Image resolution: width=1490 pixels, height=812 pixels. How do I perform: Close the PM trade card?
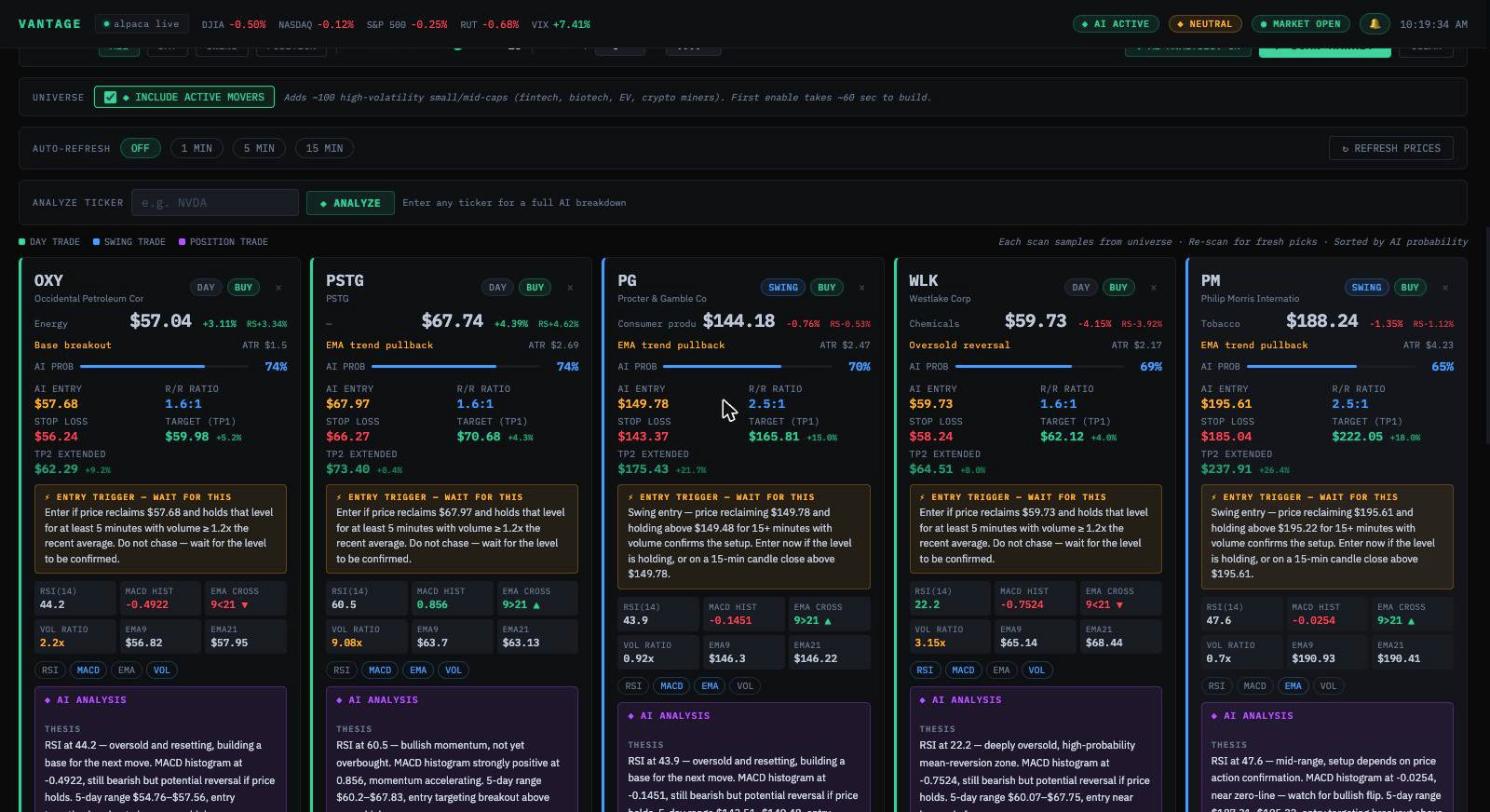[1445, 288]
